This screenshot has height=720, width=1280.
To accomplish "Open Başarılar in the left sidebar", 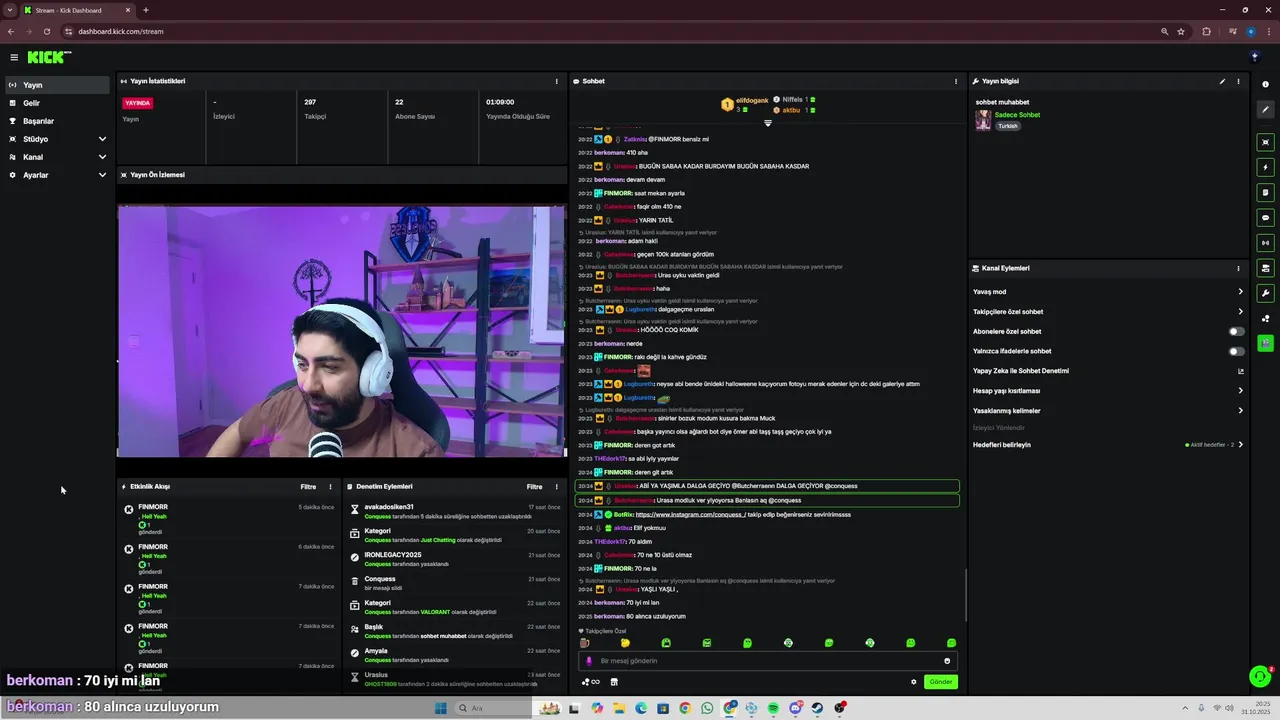I will click(x=56, y=121).
